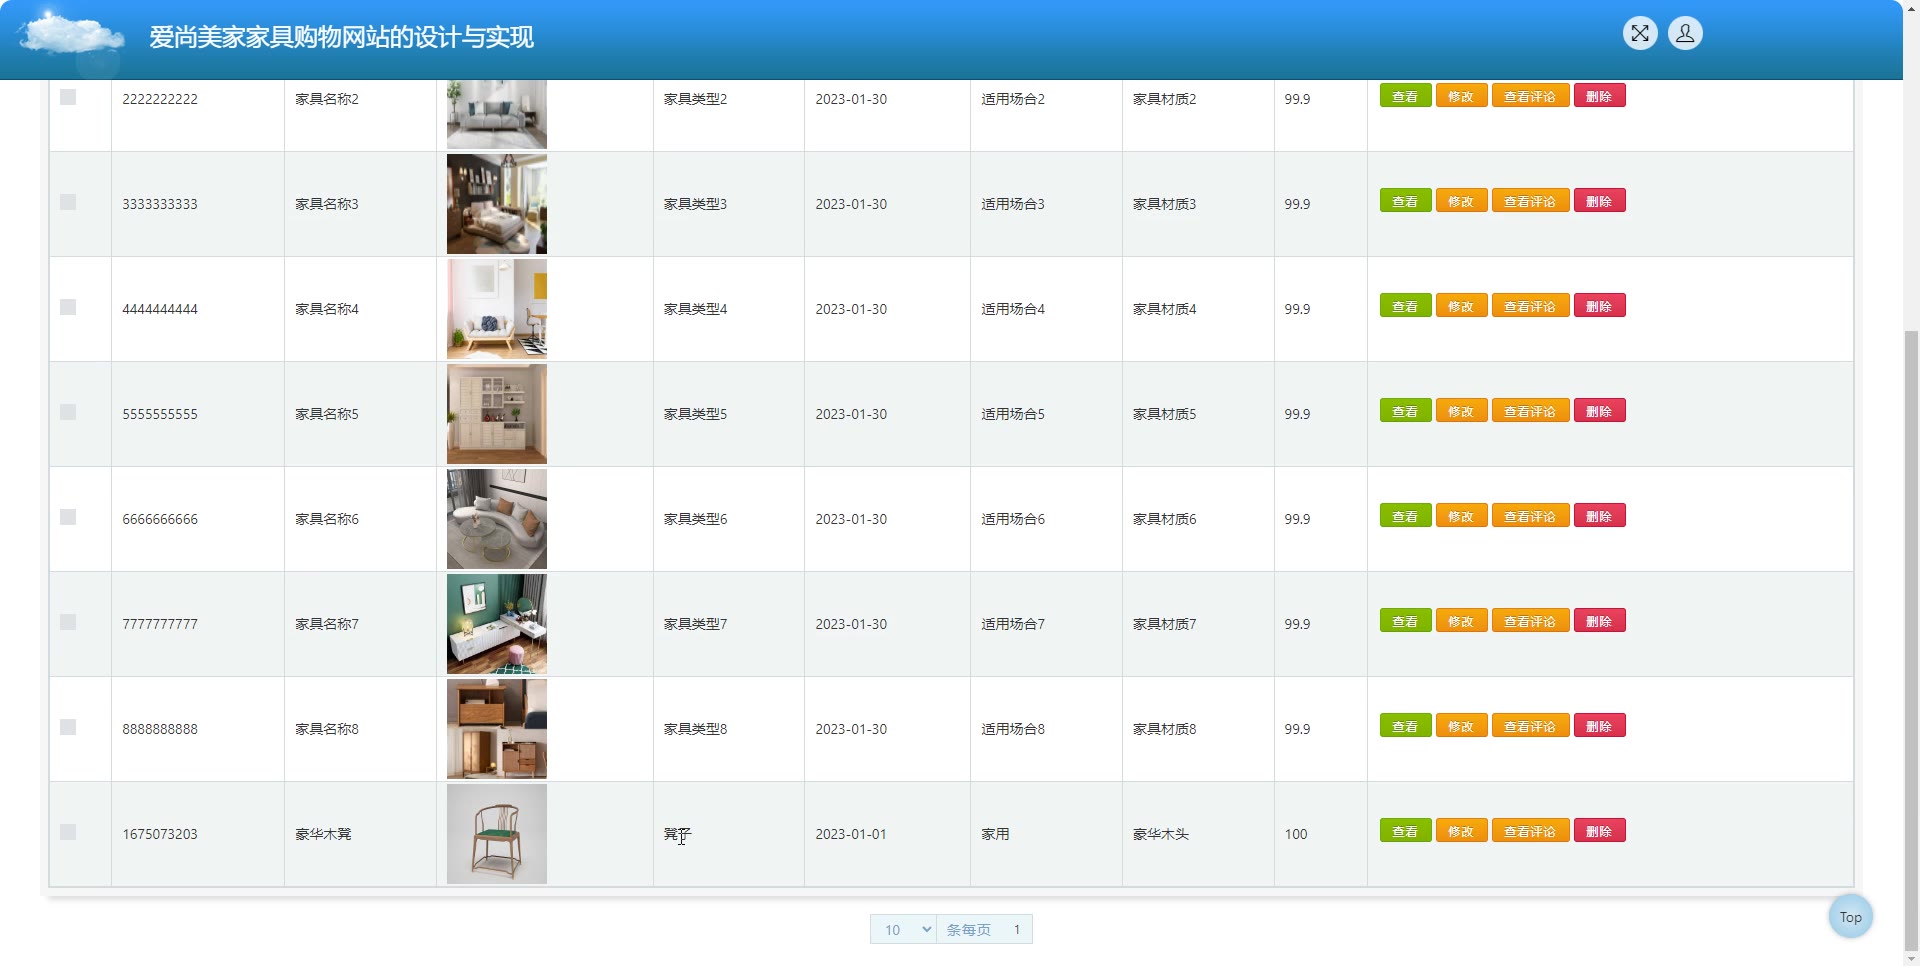Screen dimensions: 1920x966
Task: Click 查看评论 in the 家具名称8 row
Action: (x=1530, y=726)
